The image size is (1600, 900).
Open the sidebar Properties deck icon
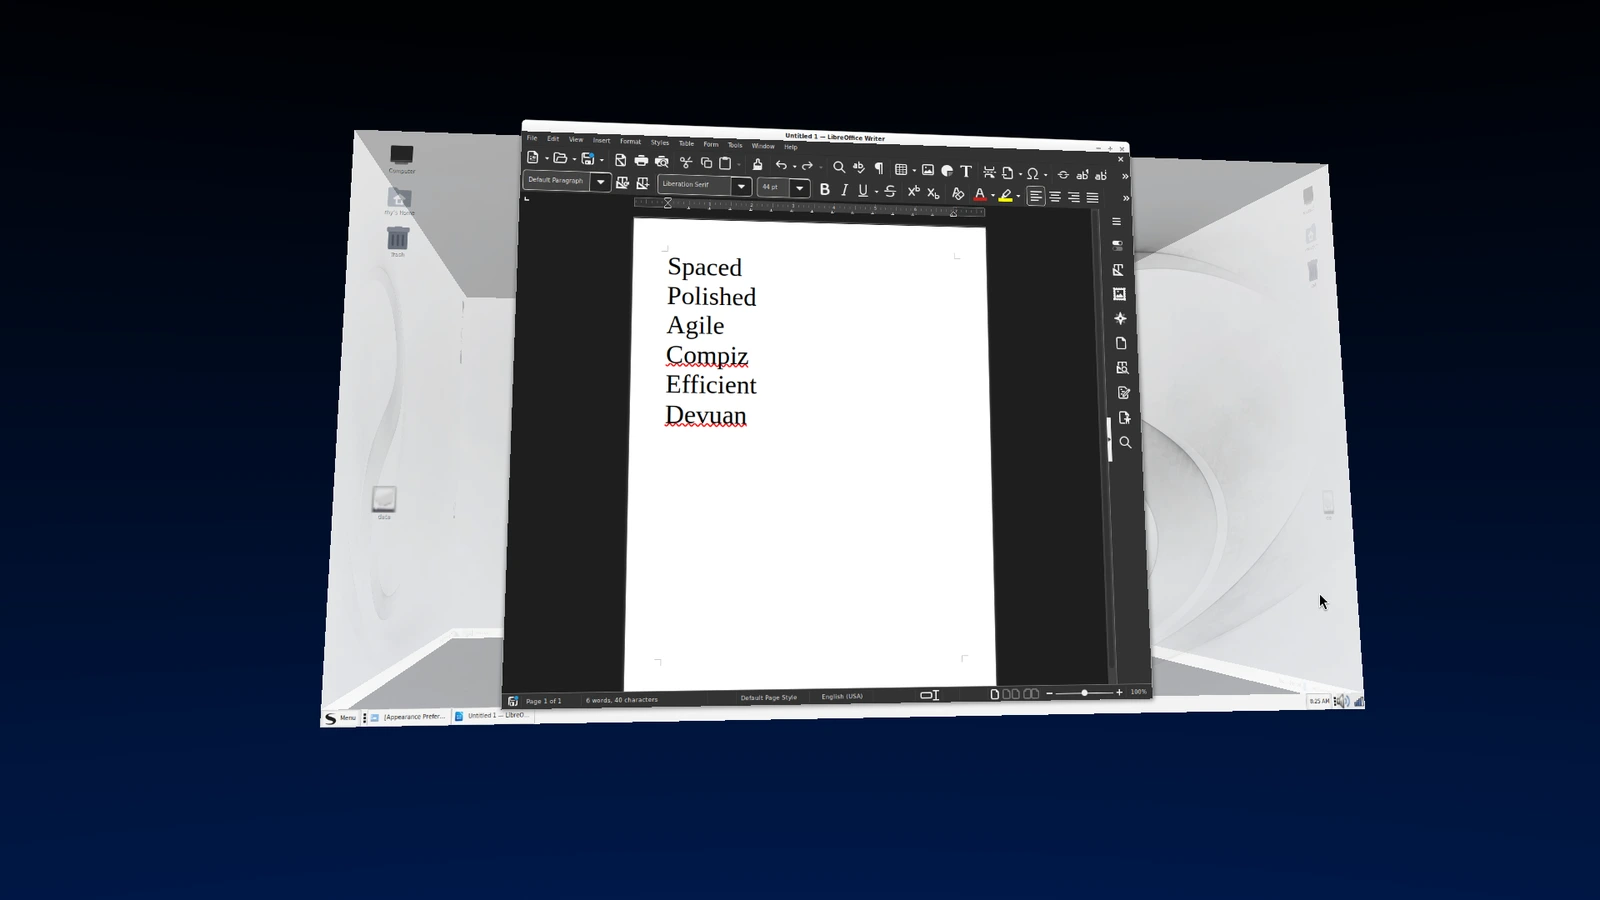(x=1117, y=246)
